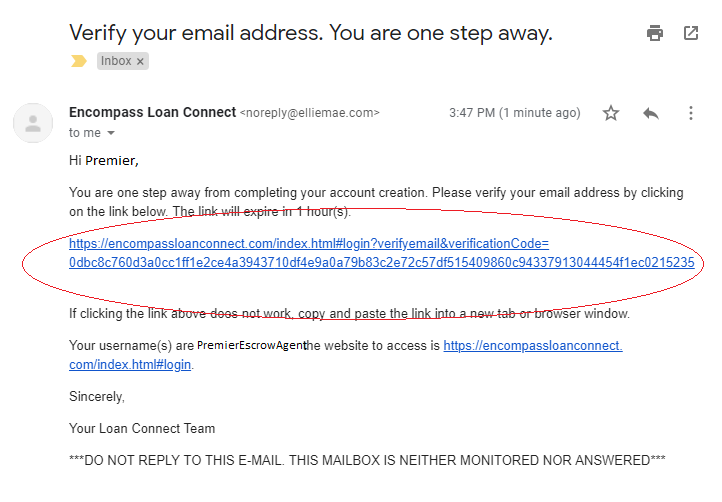Open the email in a new window
Screen dimensions: 722x502
pyautogui.click(x=691, y=33)
